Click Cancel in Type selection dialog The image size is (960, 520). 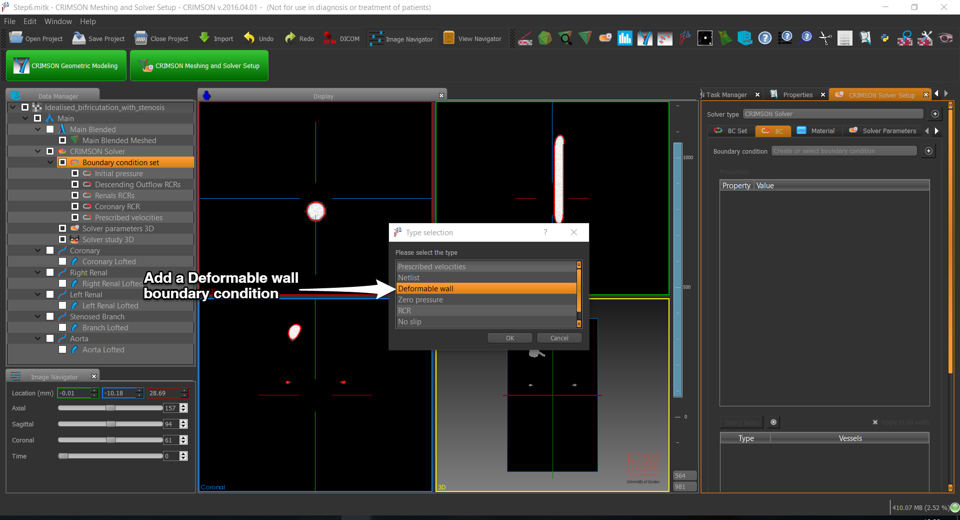559,338
